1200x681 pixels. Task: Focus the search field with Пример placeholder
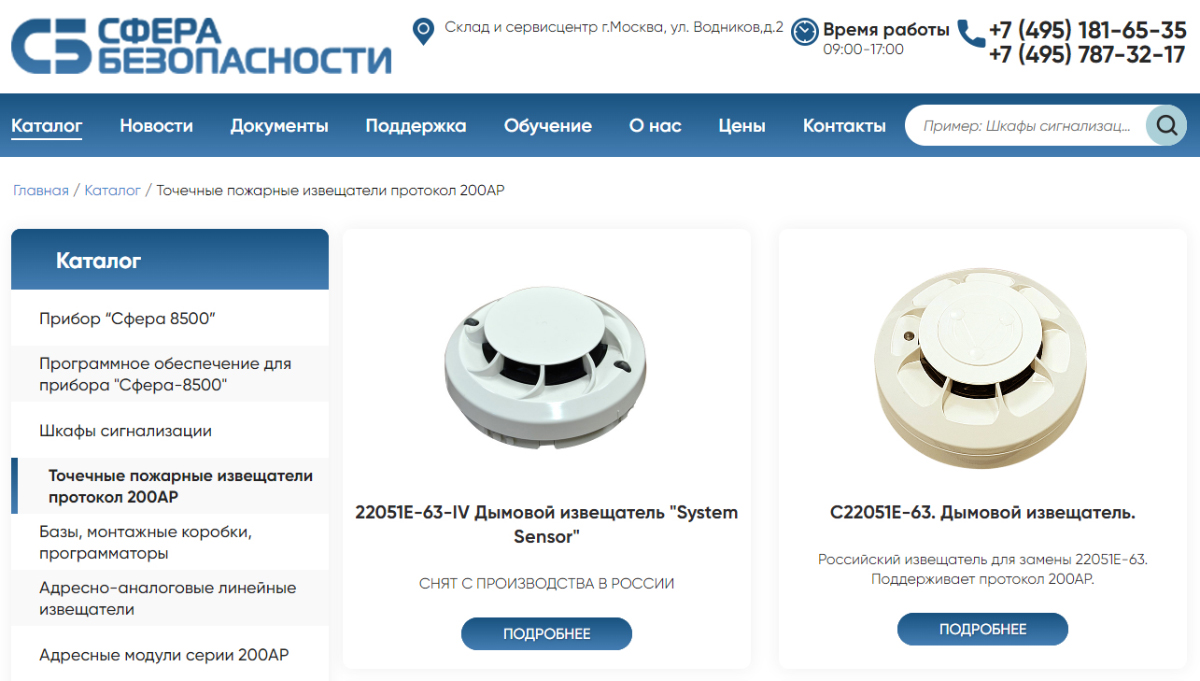coord(1026,126)
